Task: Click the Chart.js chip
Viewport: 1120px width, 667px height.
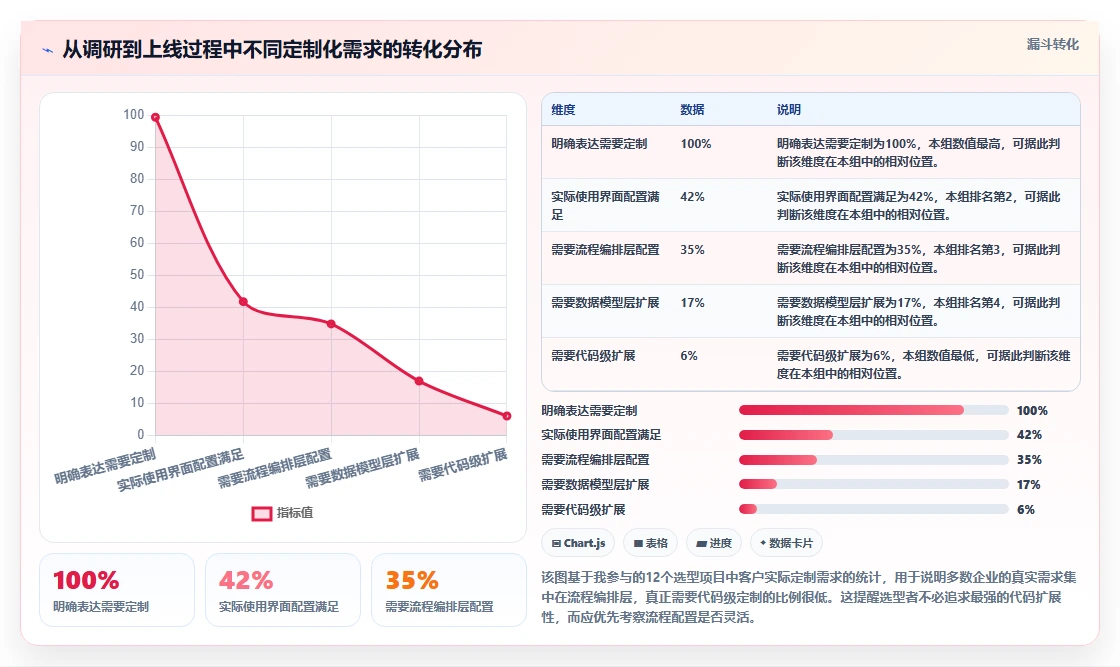Action: pos(578,543)
